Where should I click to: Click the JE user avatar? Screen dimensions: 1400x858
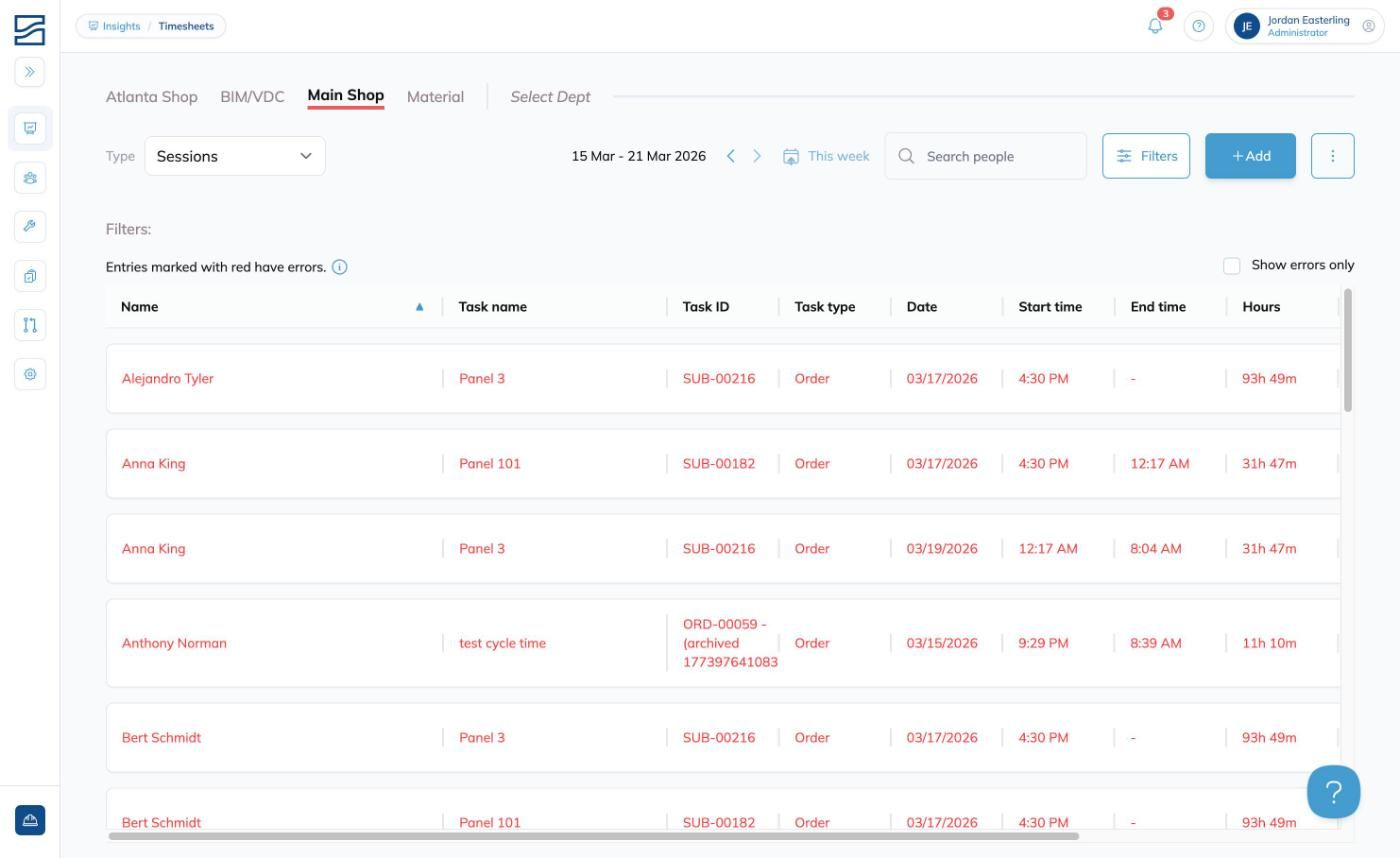coord(1247,26)
